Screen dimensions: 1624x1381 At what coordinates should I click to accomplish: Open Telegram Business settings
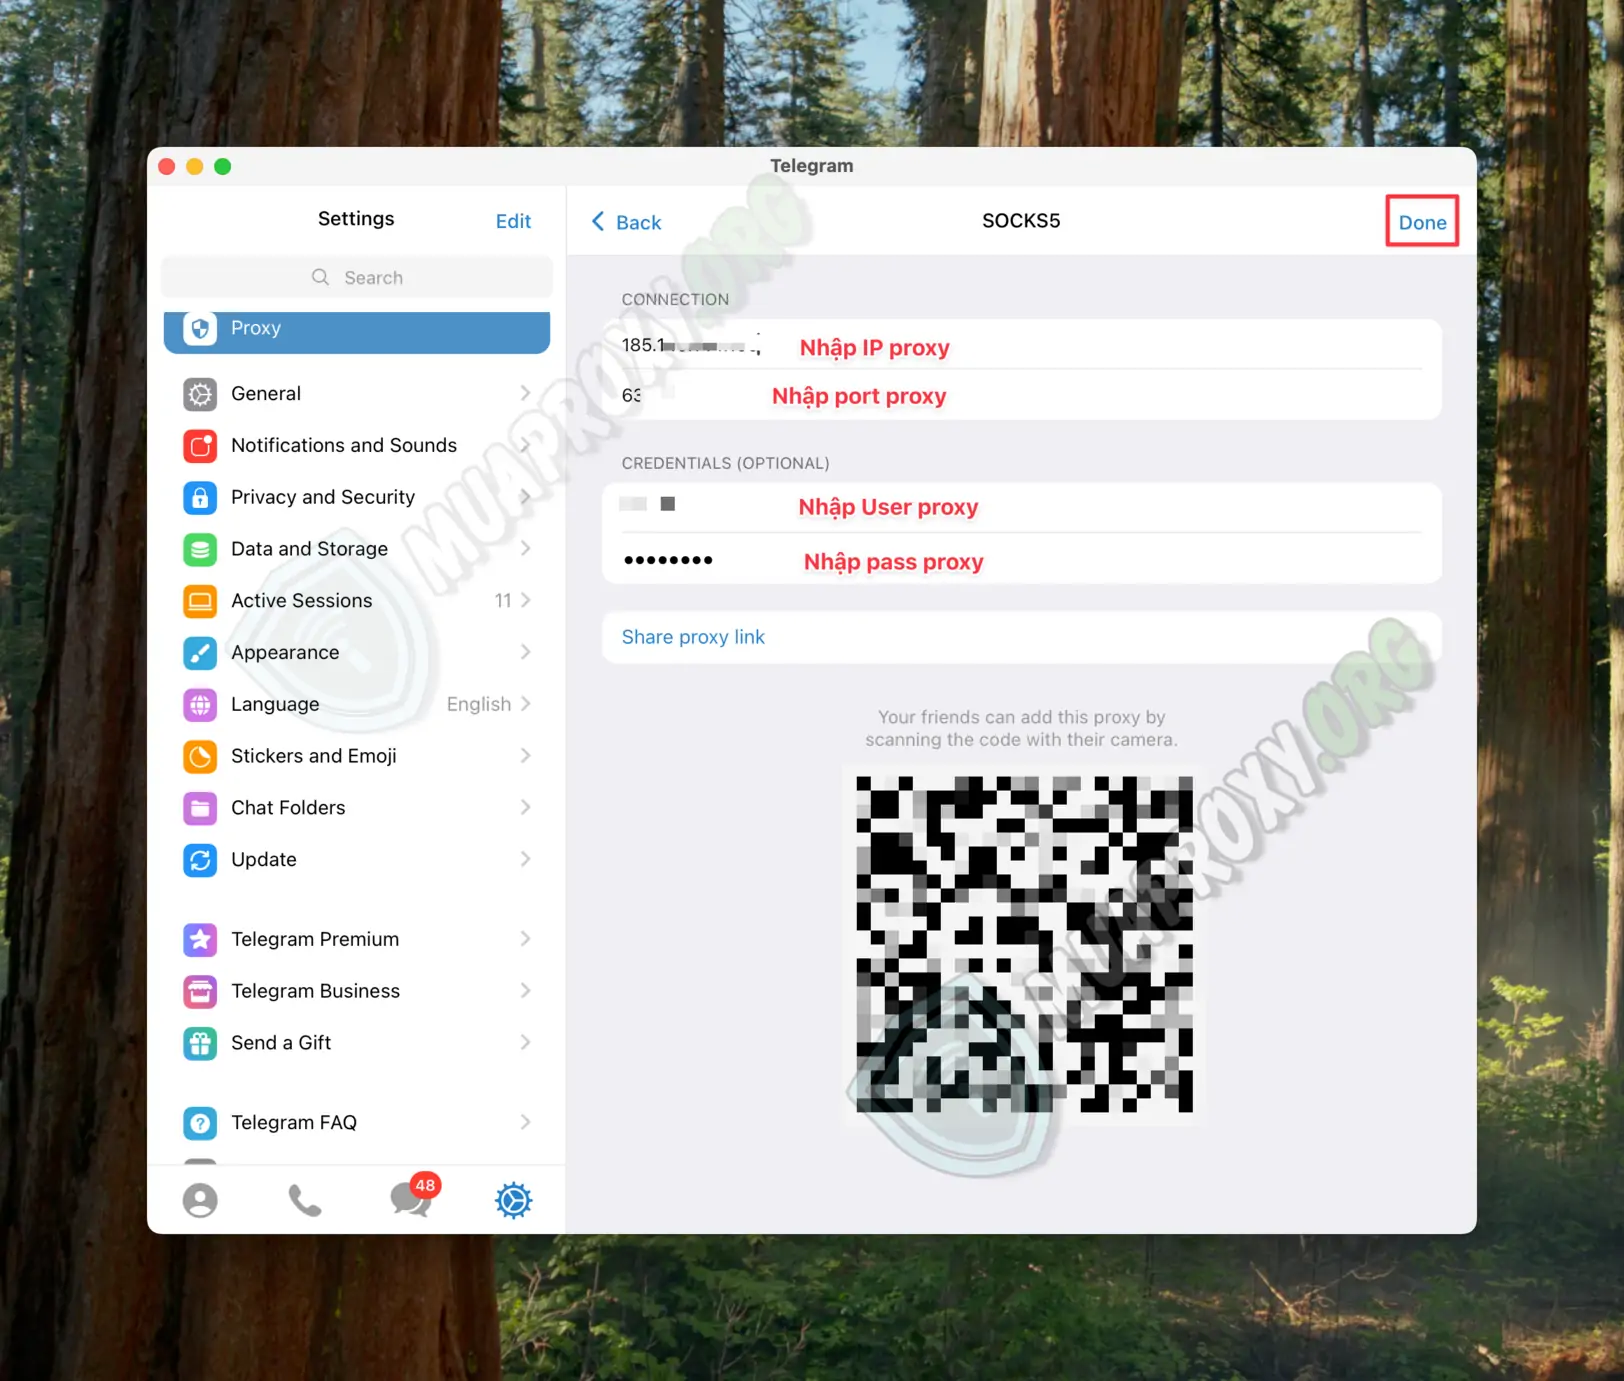coord(357,991)
